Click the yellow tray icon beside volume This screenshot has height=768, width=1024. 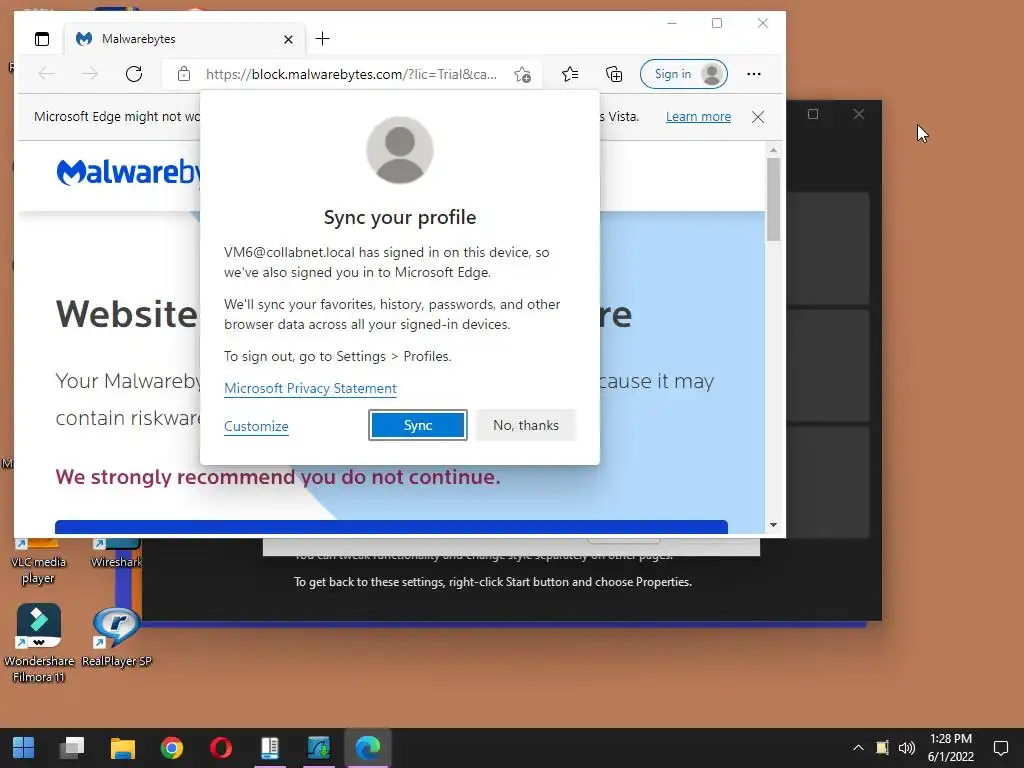(x=882, y=748)
